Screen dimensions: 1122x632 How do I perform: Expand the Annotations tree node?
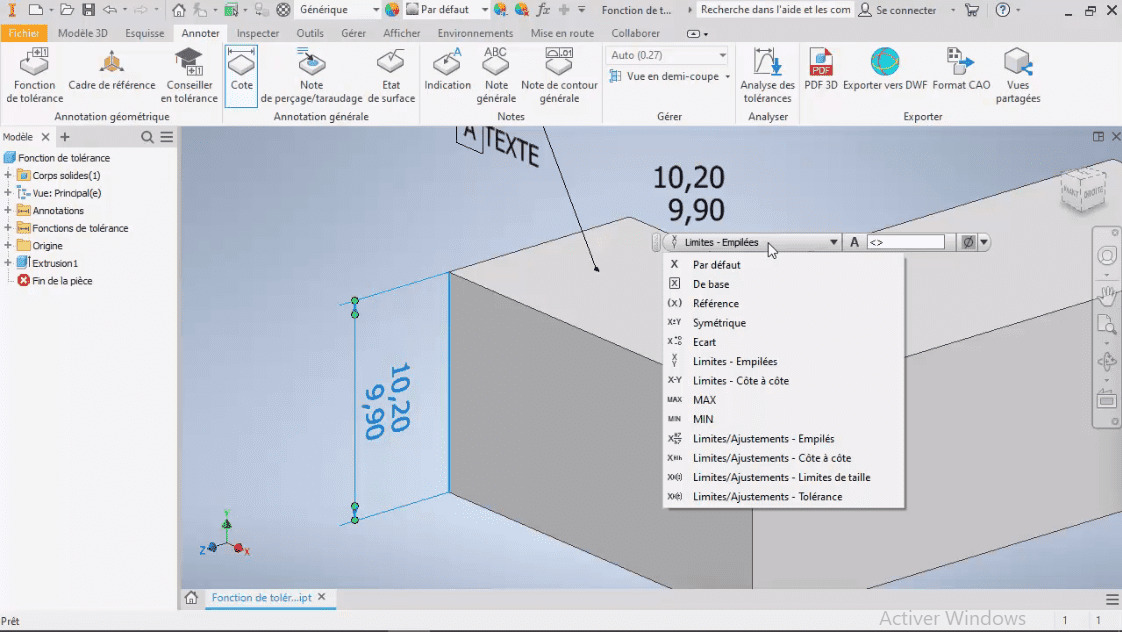(x=8, y=210)
